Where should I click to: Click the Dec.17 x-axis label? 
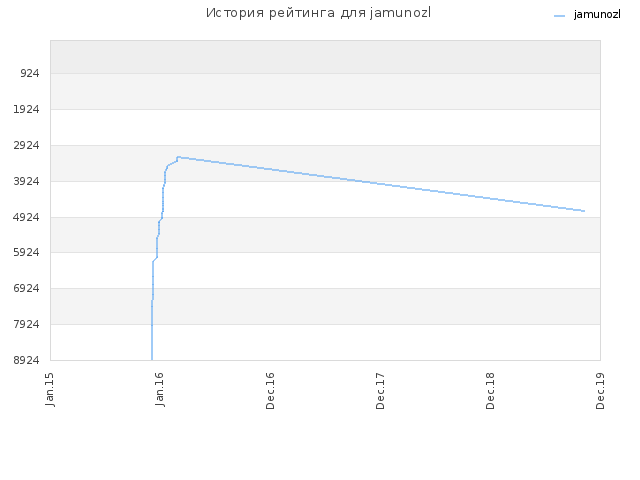tap(380, 391)
